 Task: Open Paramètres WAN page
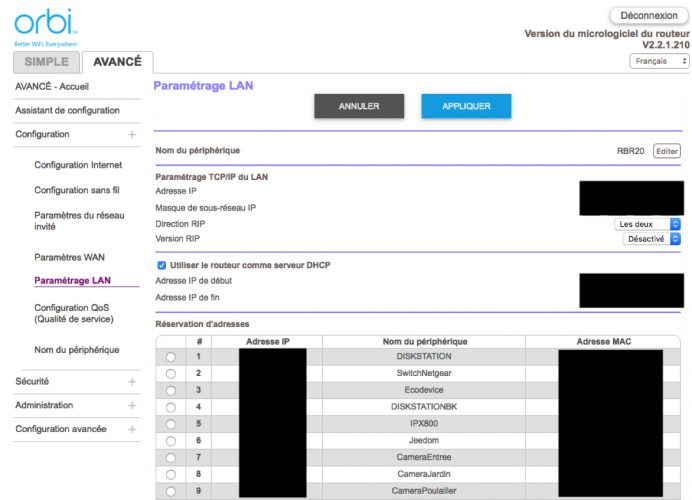pyautogui.click(x=69, y=257)
